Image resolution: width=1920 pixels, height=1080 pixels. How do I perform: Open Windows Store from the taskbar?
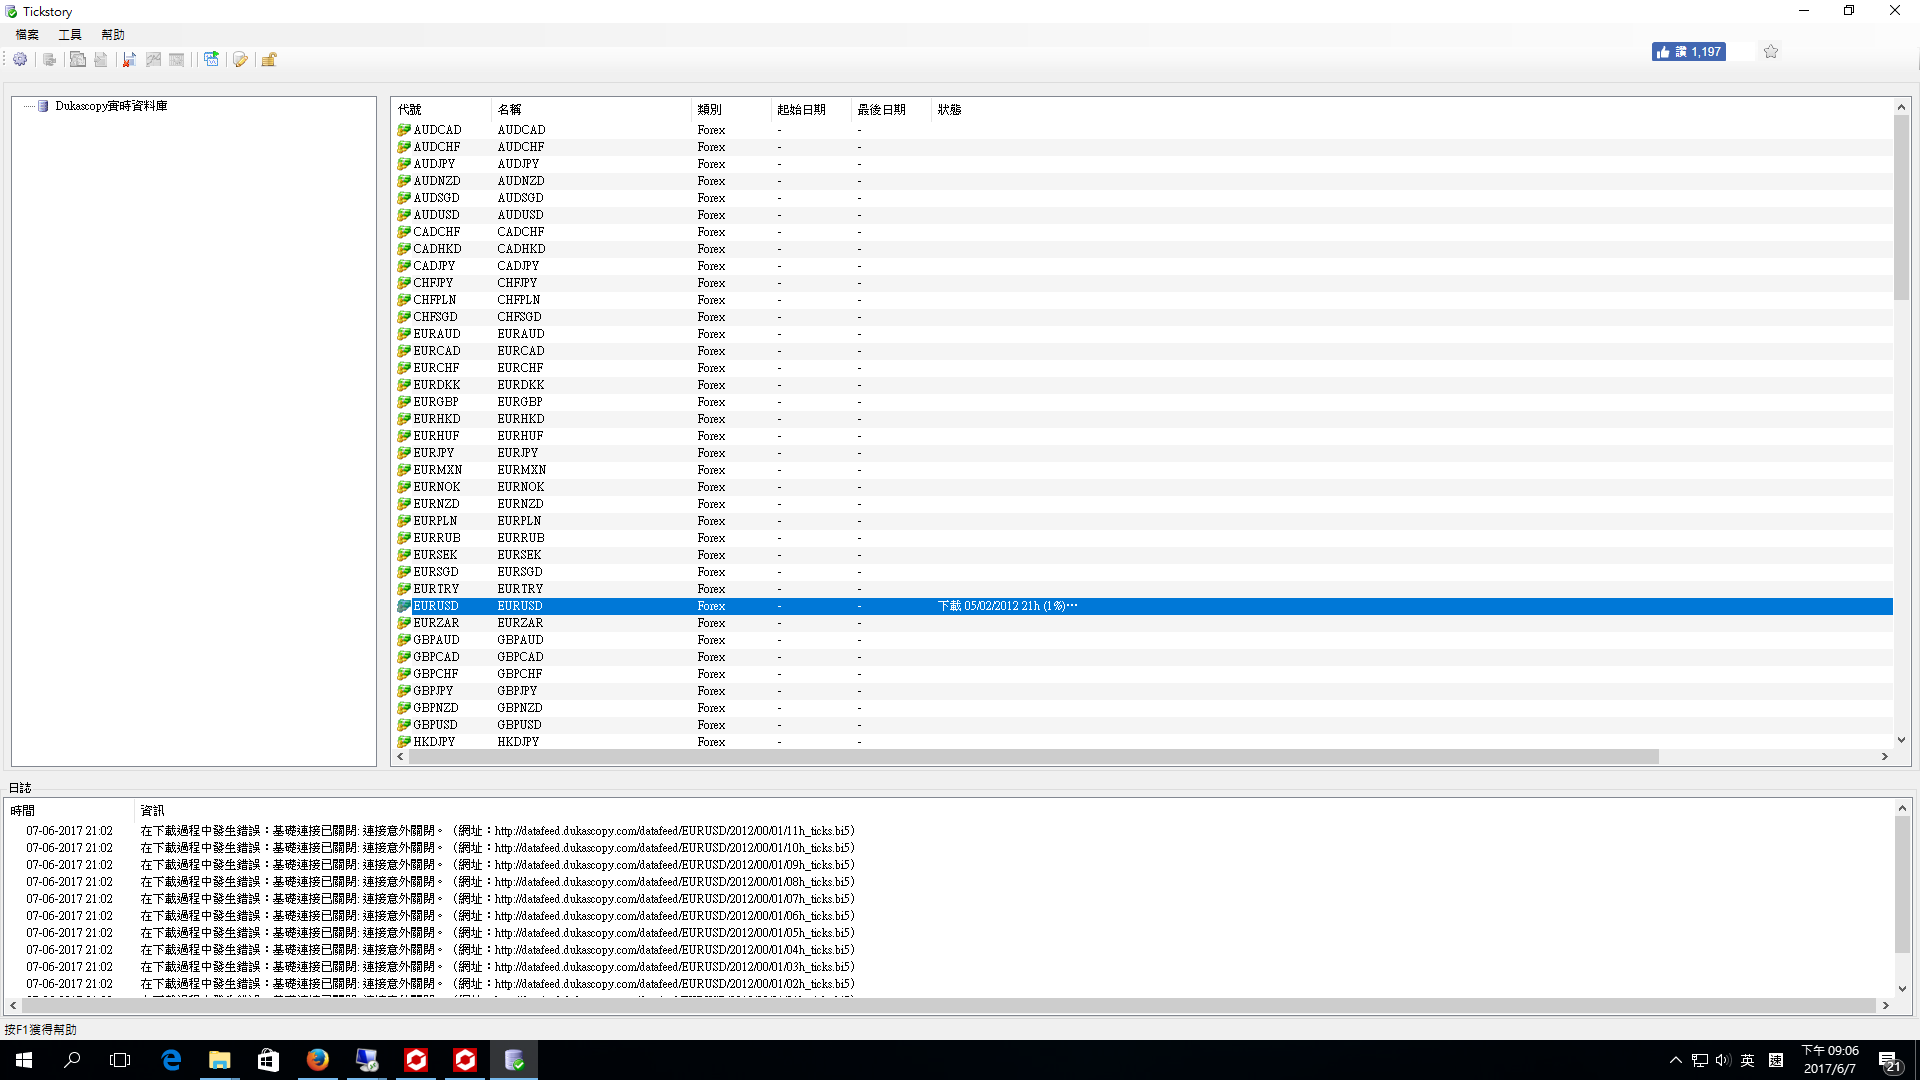268,1060
